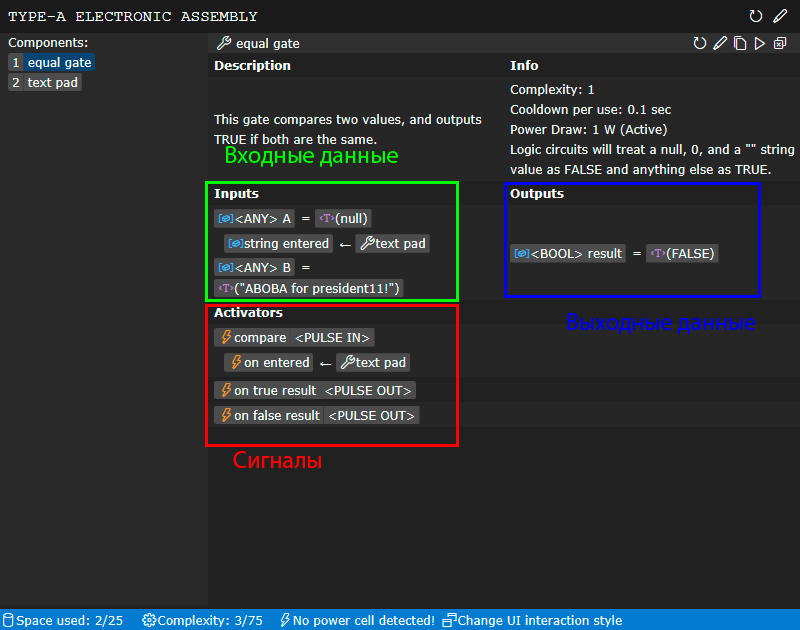Click the play triangle icon in the equal gate header
Screen dimensions: 800x630
coord(760,43)
